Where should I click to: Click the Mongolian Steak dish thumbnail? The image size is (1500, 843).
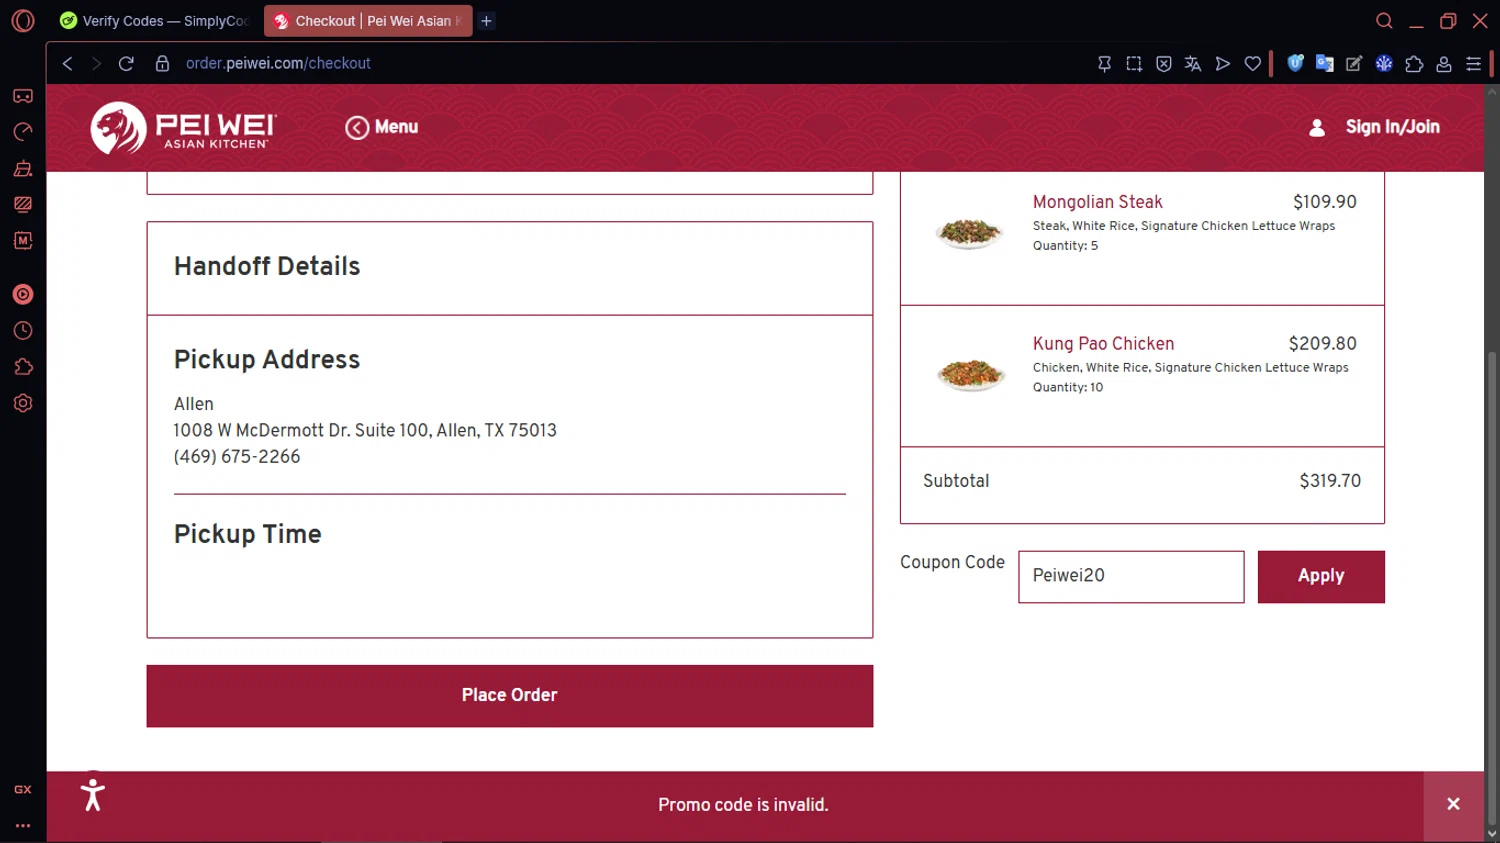[969, 232]
